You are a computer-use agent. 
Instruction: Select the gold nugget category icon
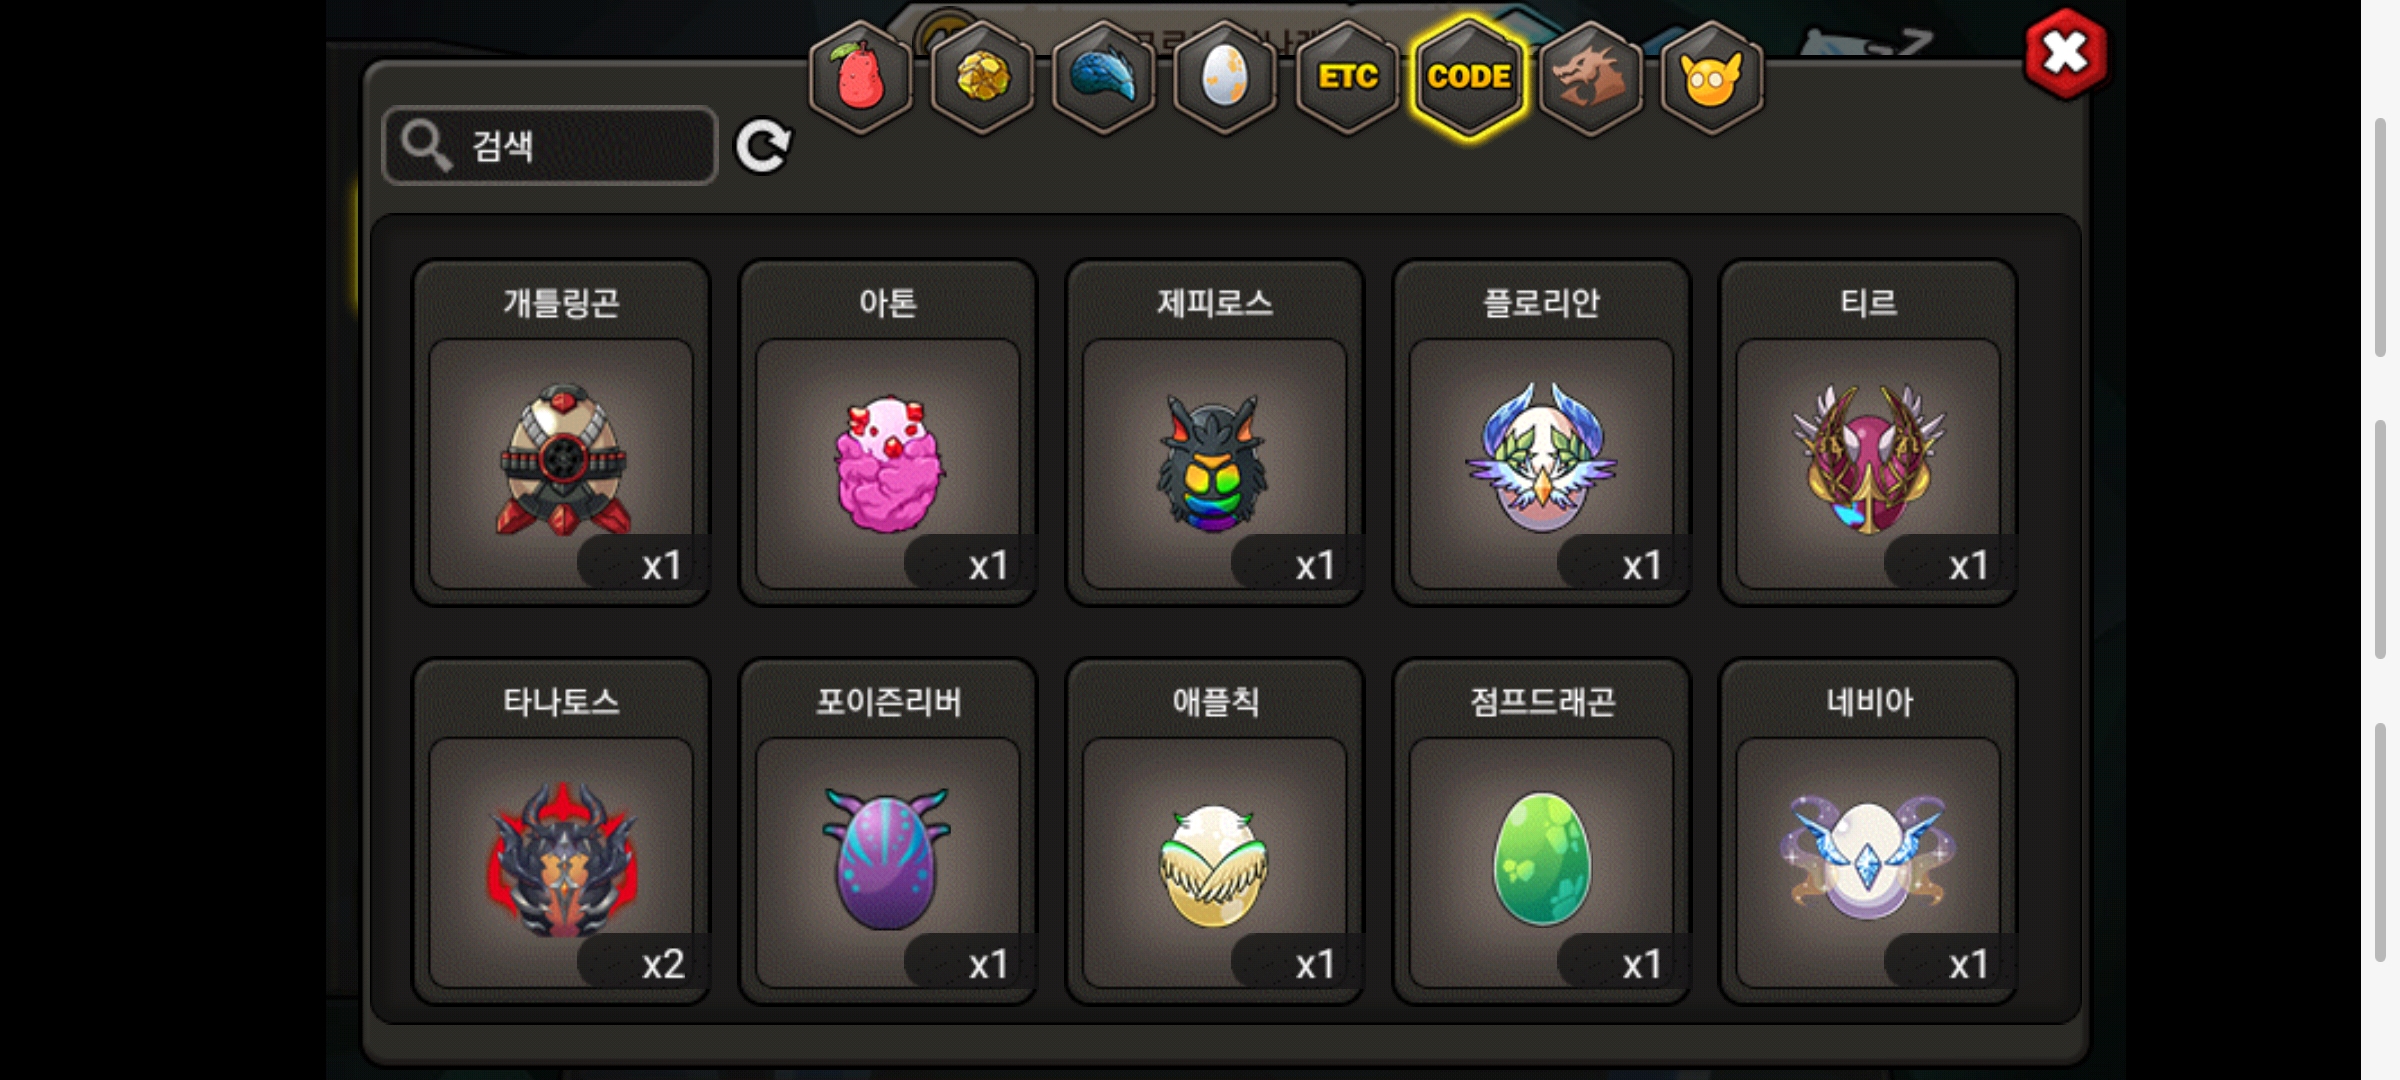982,78
